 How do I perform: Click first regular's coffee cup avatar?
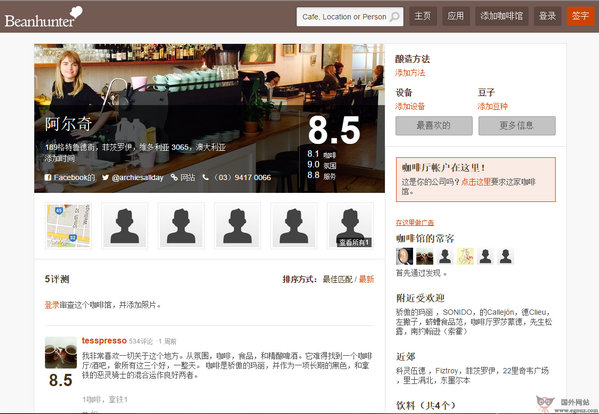click(x=405, y=256)
